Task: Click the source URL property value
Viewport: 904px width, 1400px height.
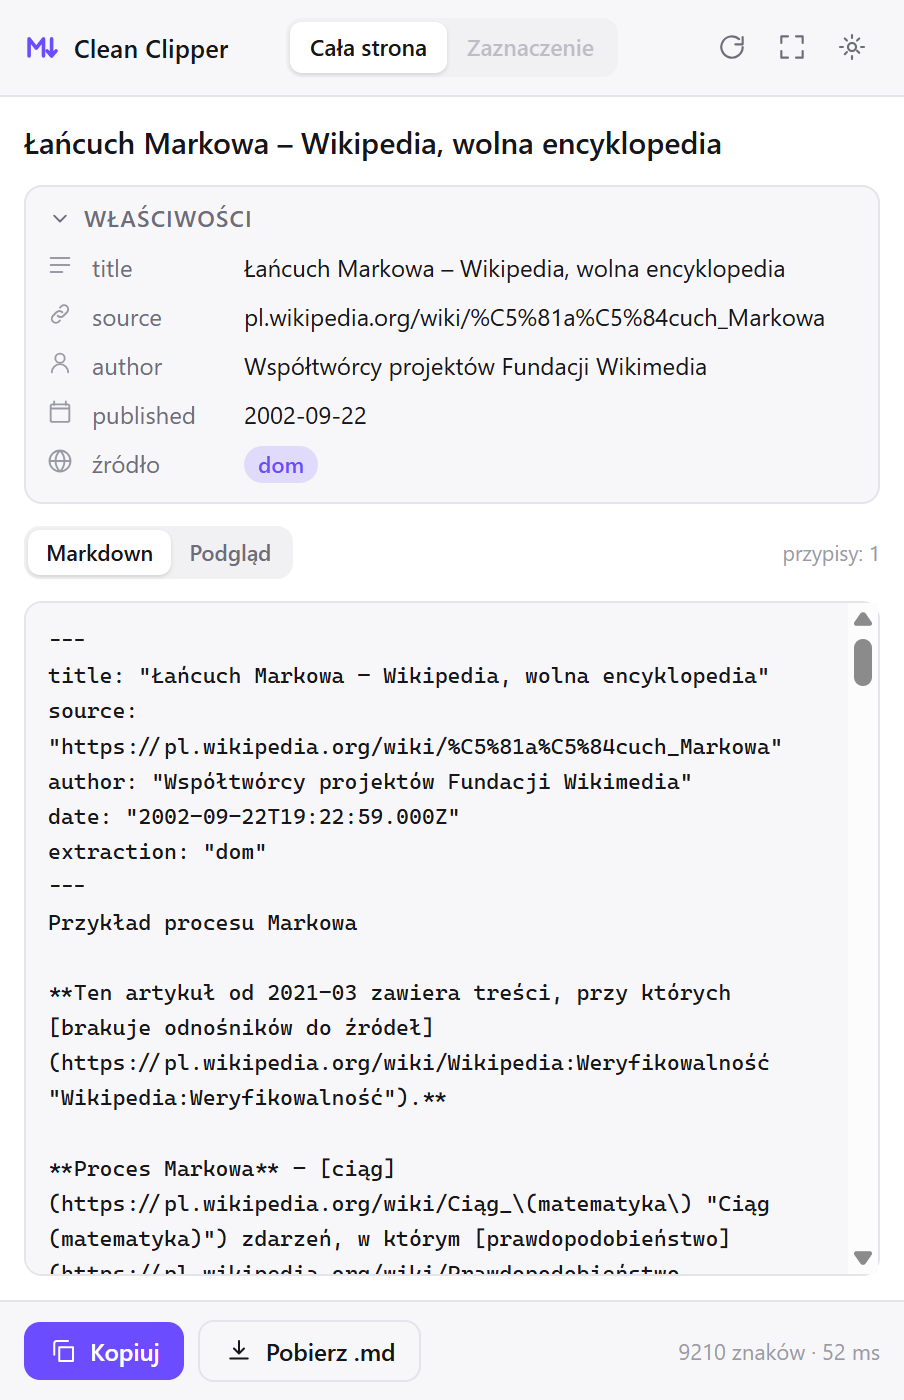Action: click(x=534, y=318)
